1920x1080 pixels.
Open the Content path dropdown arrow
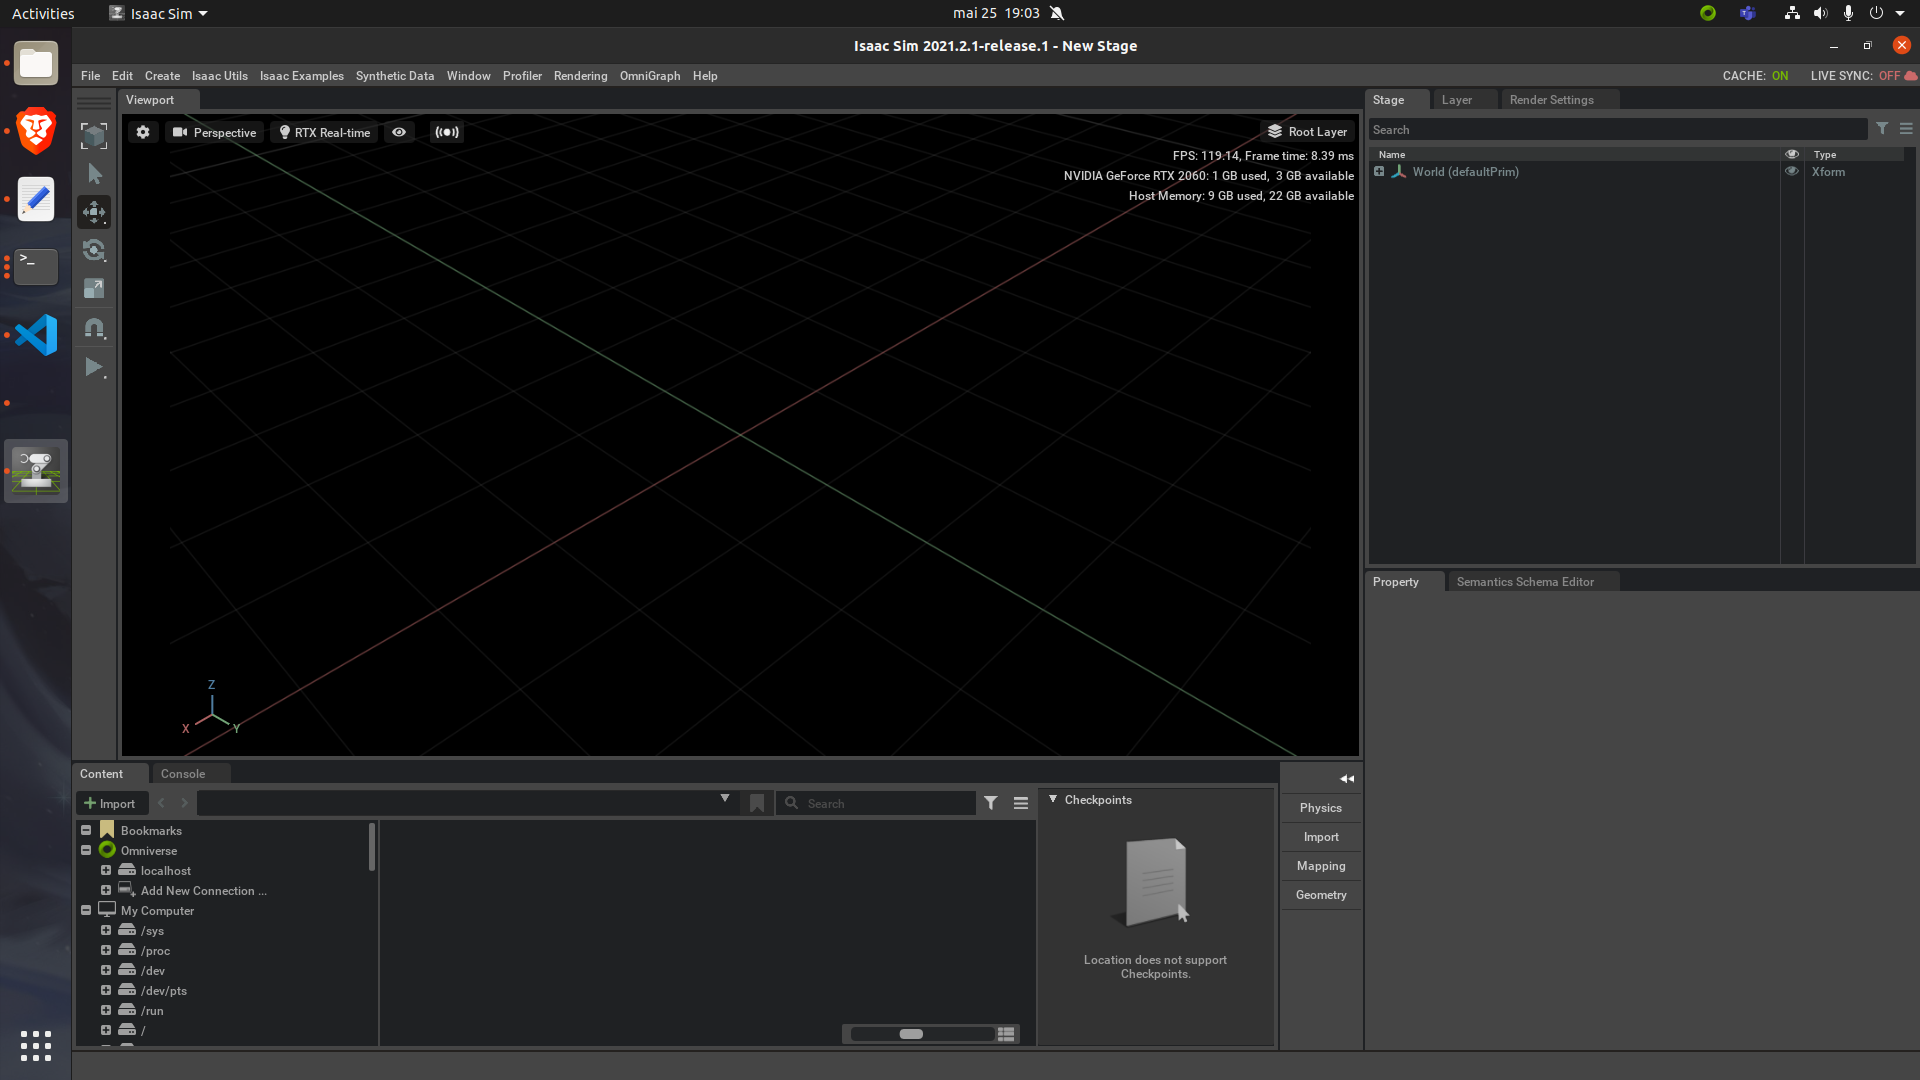click(x=725, y=799)
